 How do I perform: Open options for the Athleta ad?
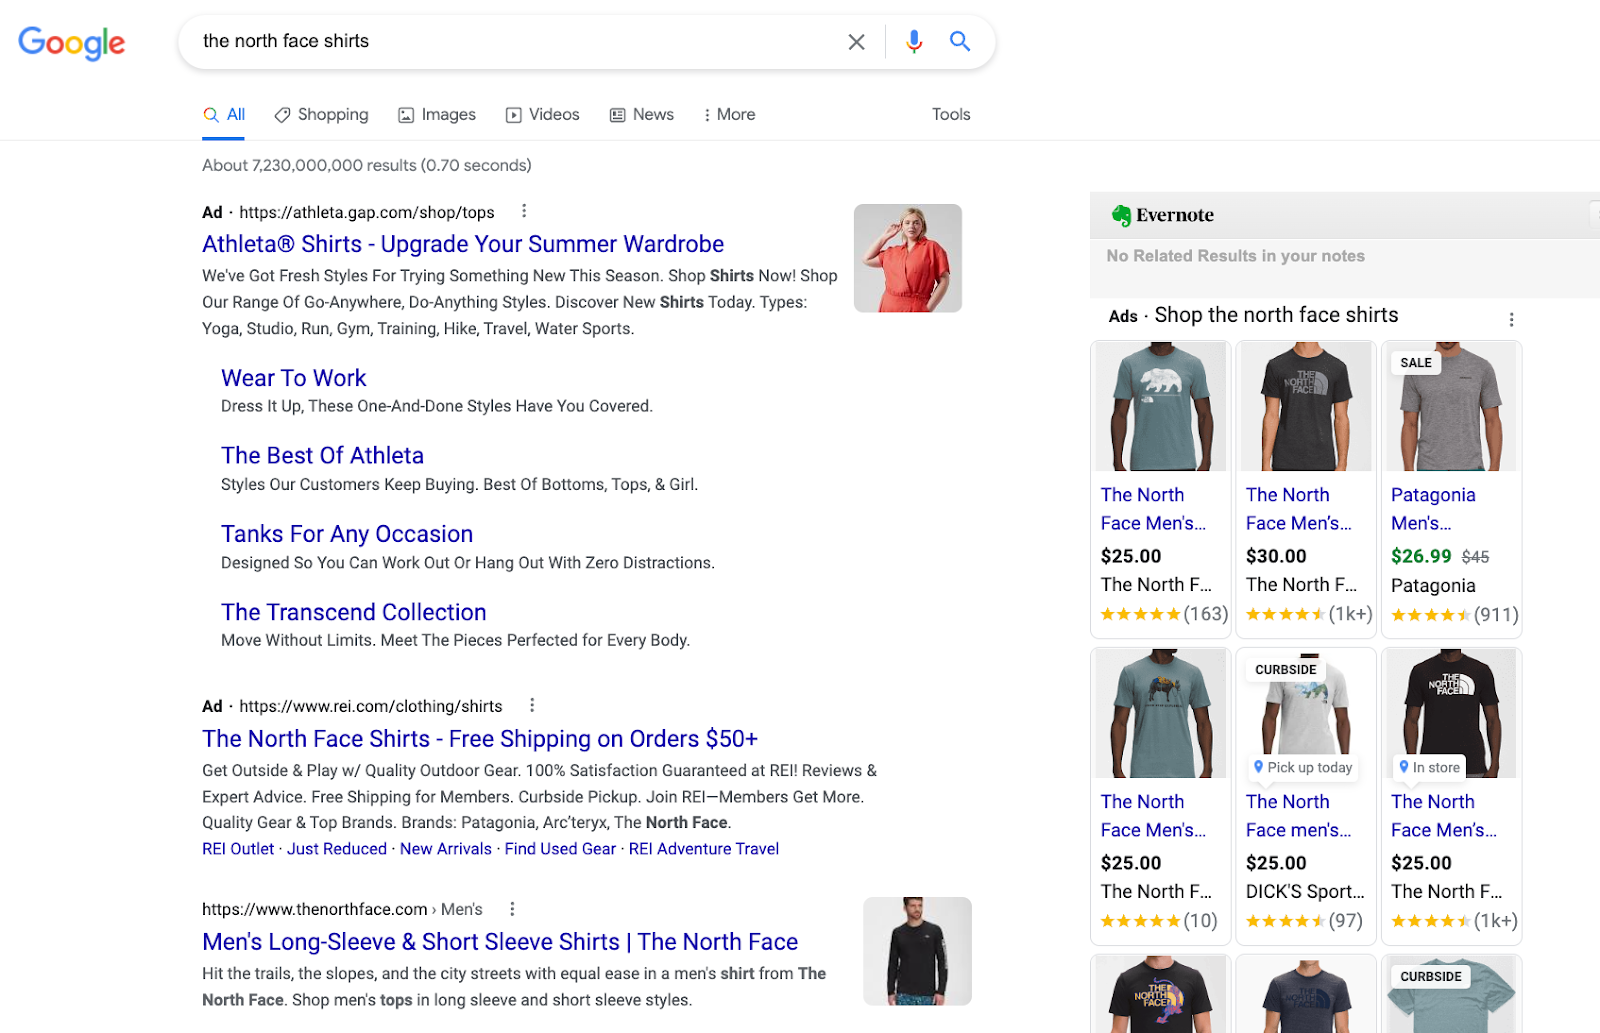tap(524, 211)
